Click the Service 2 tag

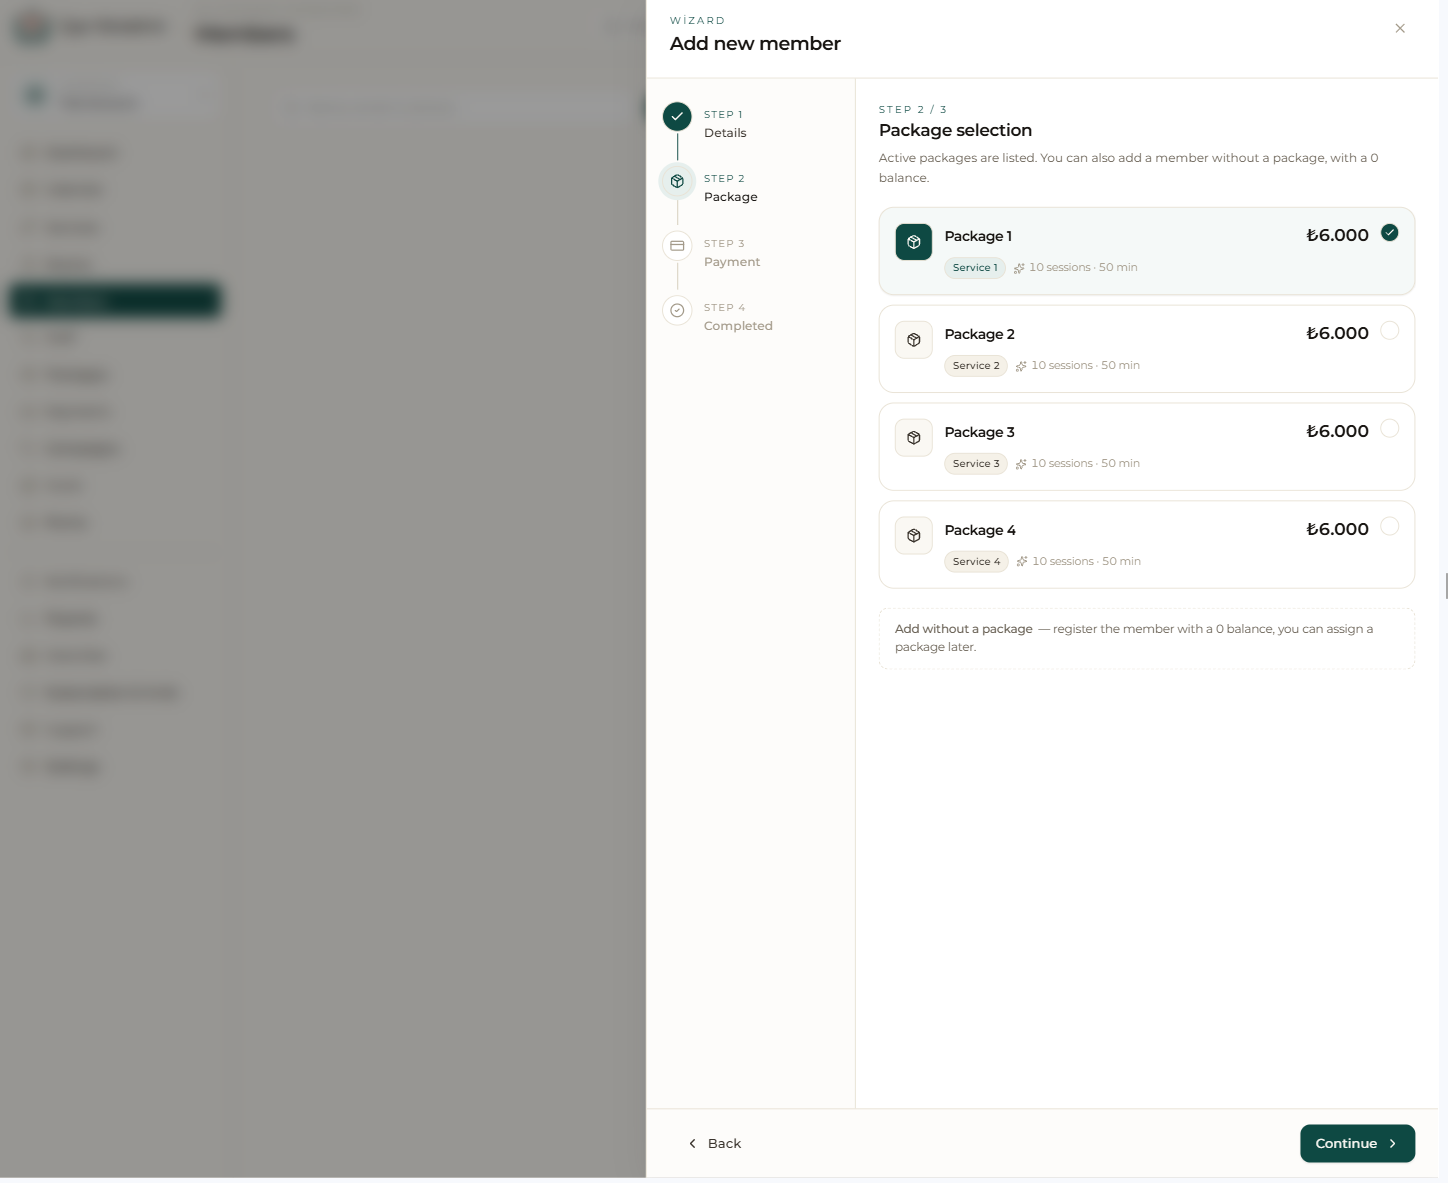976,366
